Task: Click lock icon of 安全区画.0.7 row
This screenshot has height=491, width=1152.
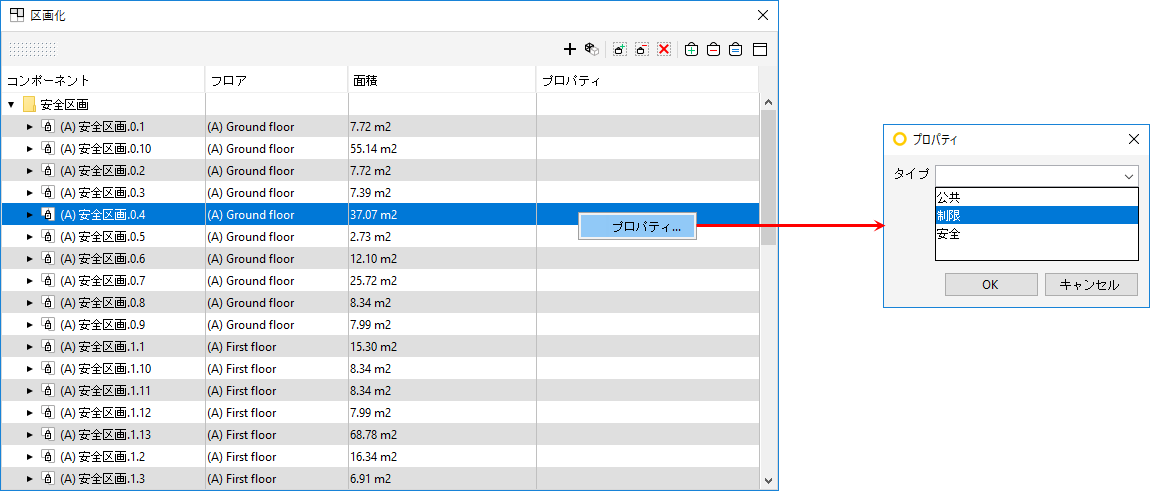Action: coord(48,281)
